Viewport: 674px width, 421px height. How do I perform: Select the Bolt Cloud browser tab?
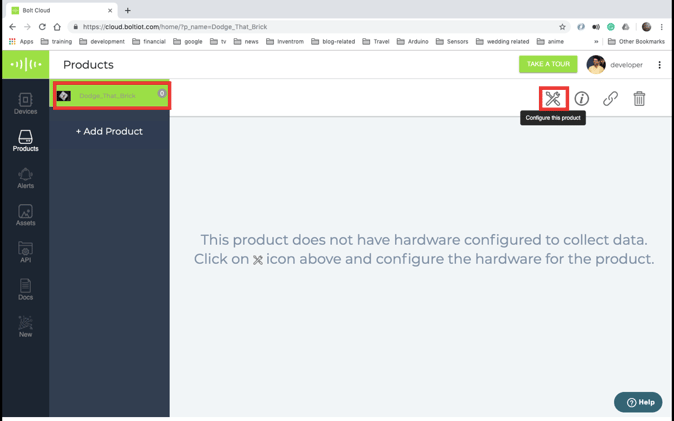click(x=62, y=10)
